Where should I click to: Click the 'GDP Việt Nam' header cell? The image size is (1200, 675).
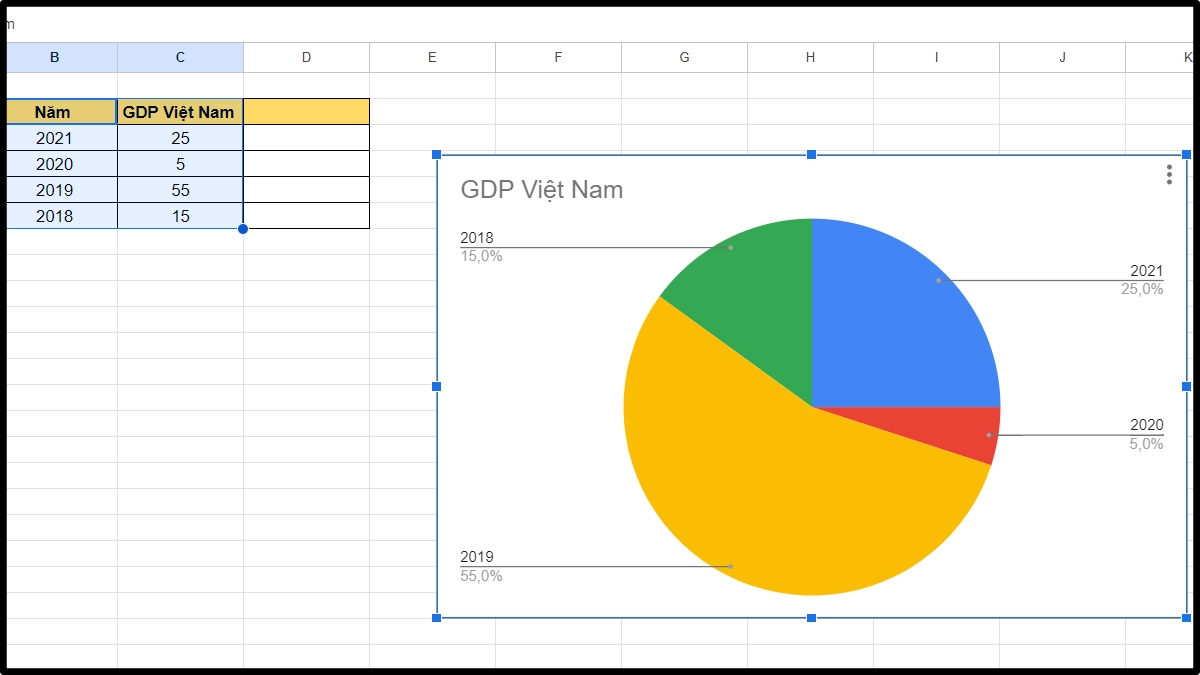[180, 112]
